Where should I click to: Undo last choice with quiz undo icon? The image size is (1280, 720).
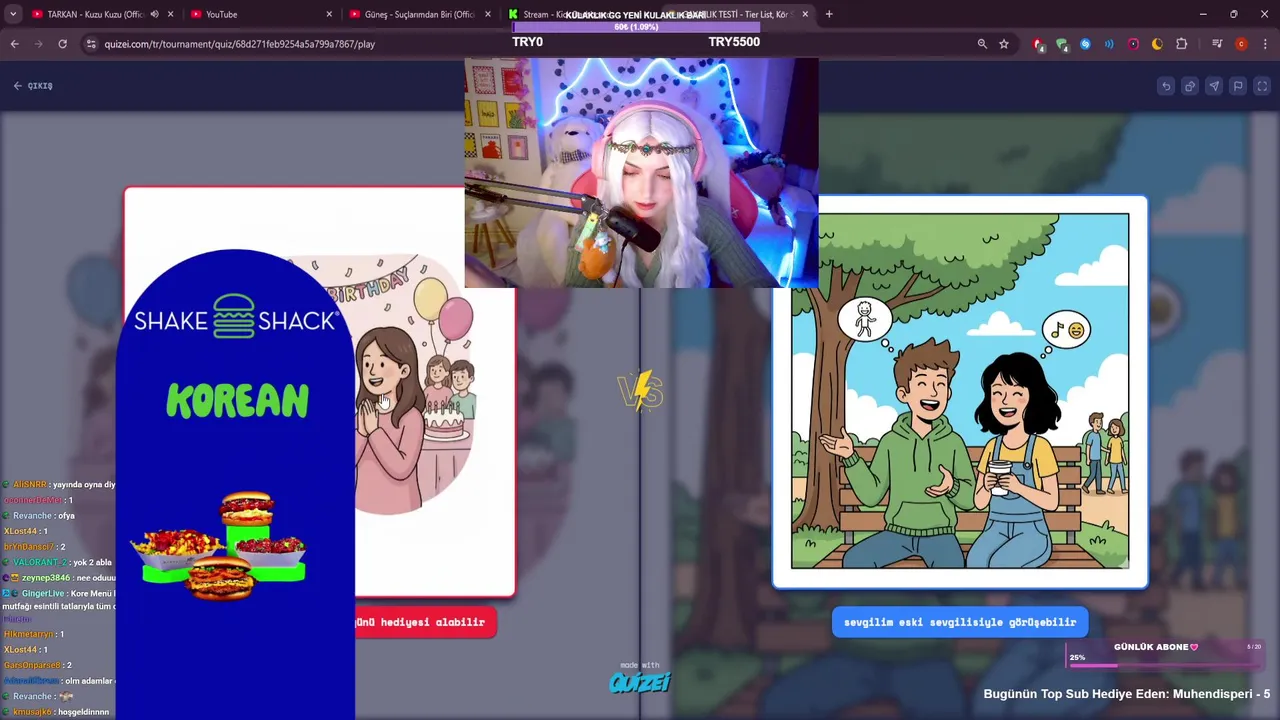pos(1166,86)
